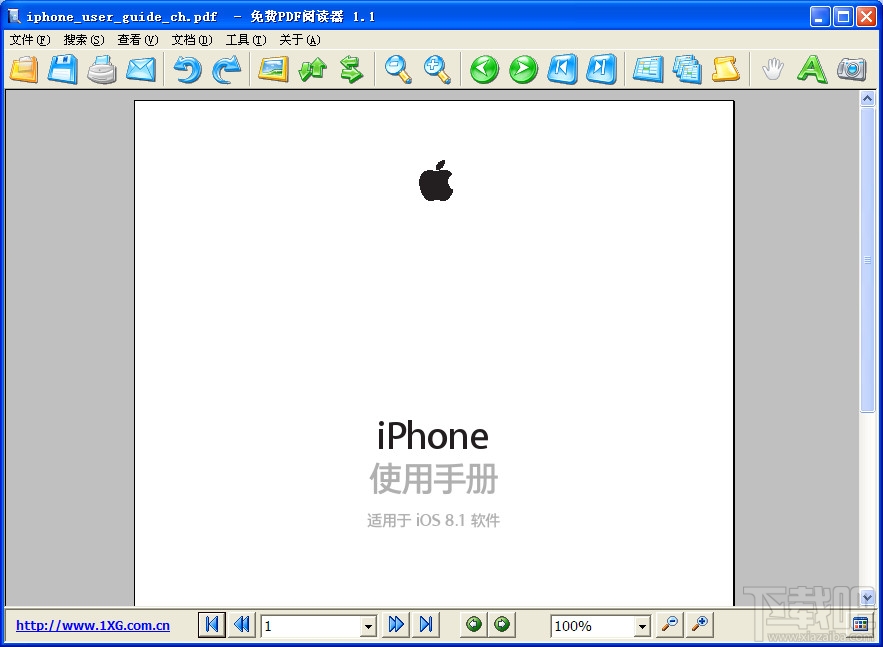Click the green up-arrows rotate icon
This screenshot has width=883, height=647.
point(313,70)
